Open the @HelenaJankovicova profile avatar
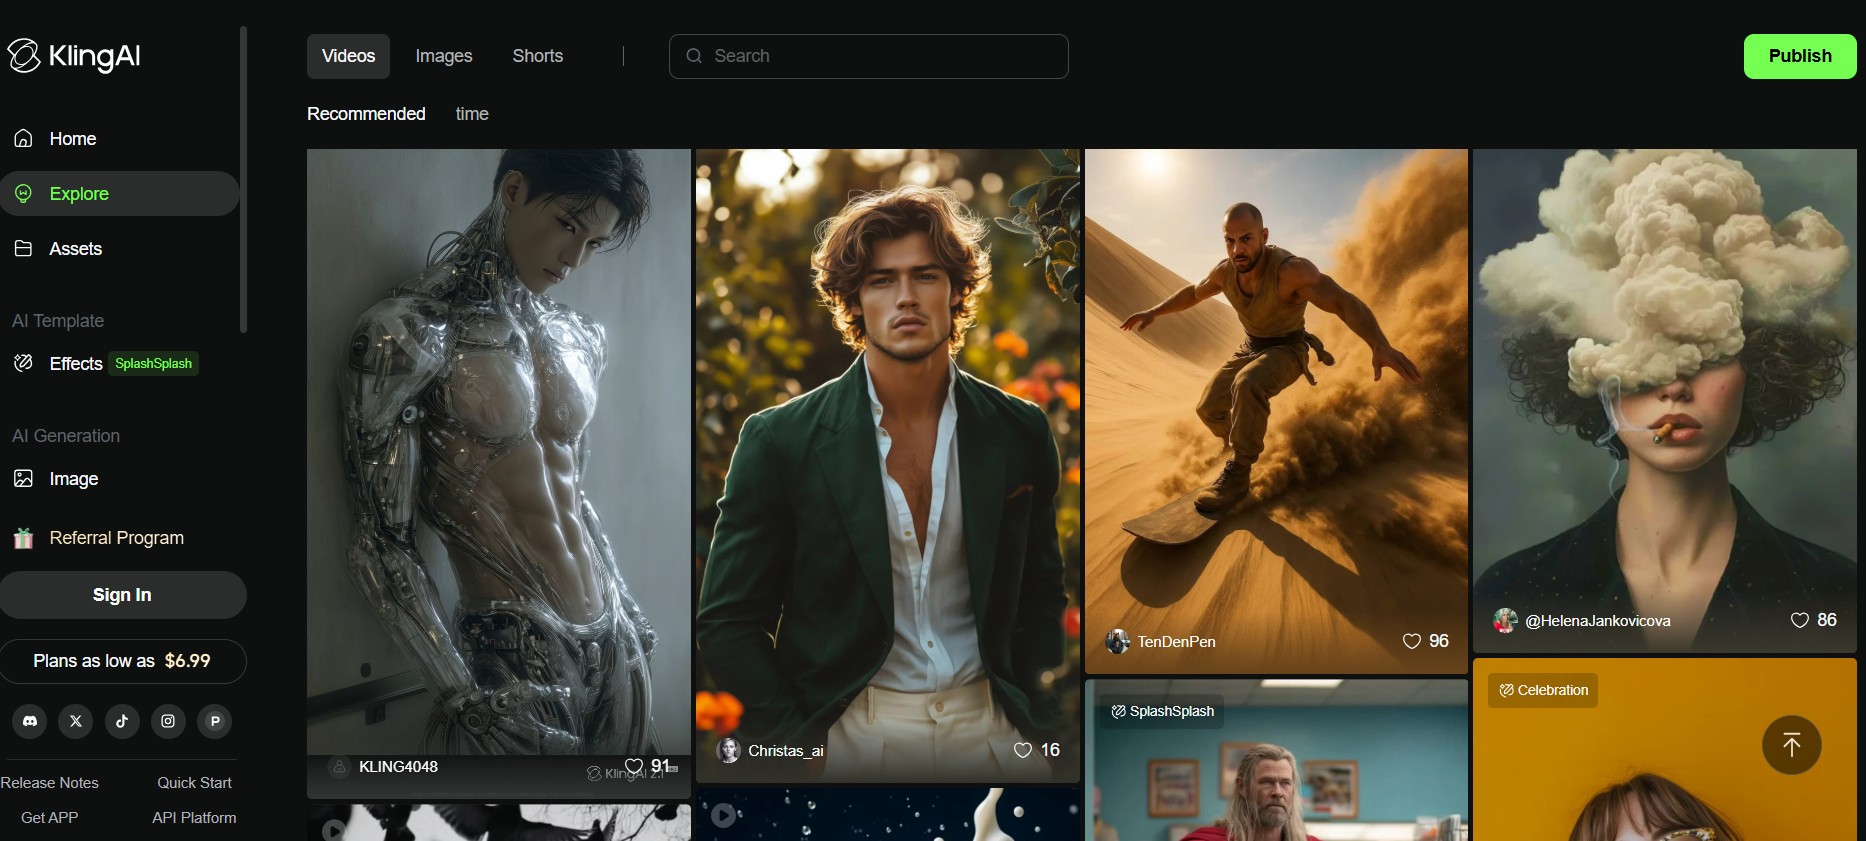 coord(1505,620)
